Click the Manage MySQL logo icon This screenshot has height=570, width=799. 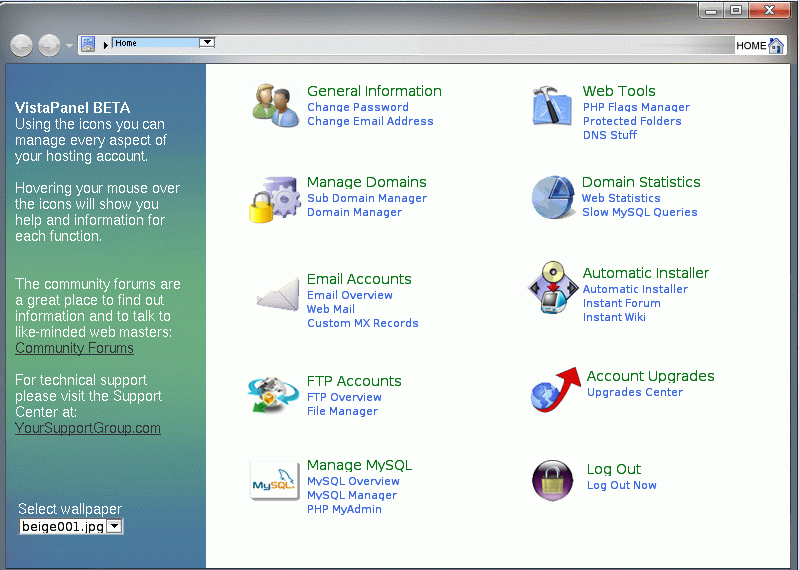click(x=275, y=481)
